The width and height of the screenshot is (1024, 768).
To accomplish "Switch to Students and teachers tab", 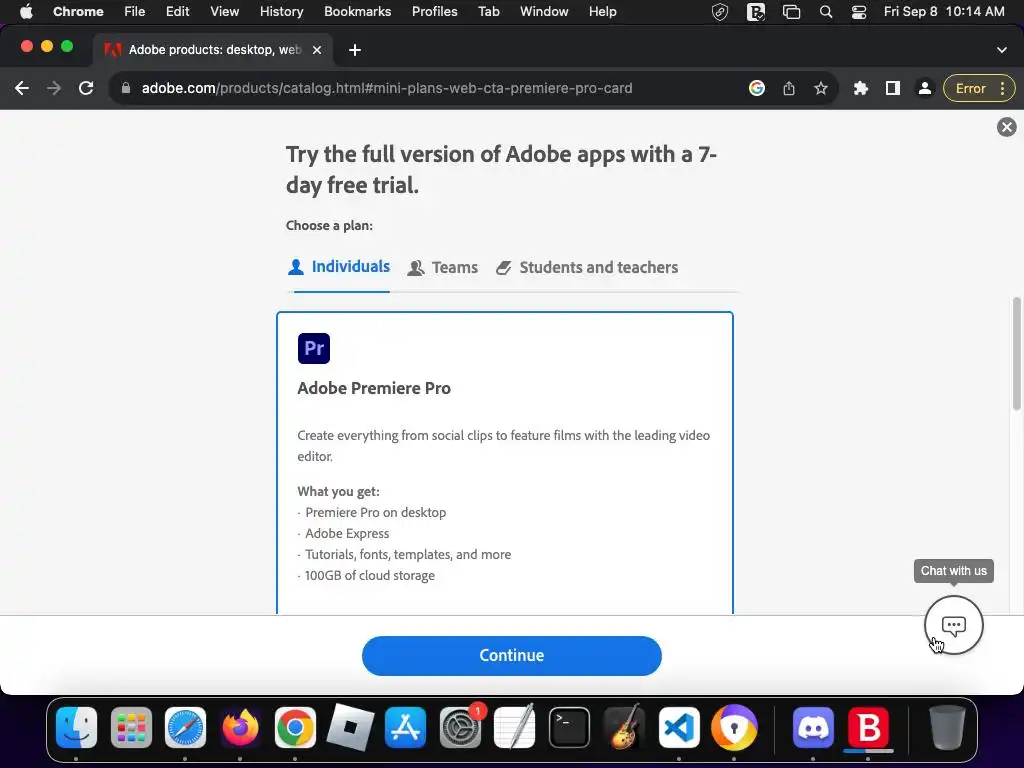I will [x=587, y=267].
